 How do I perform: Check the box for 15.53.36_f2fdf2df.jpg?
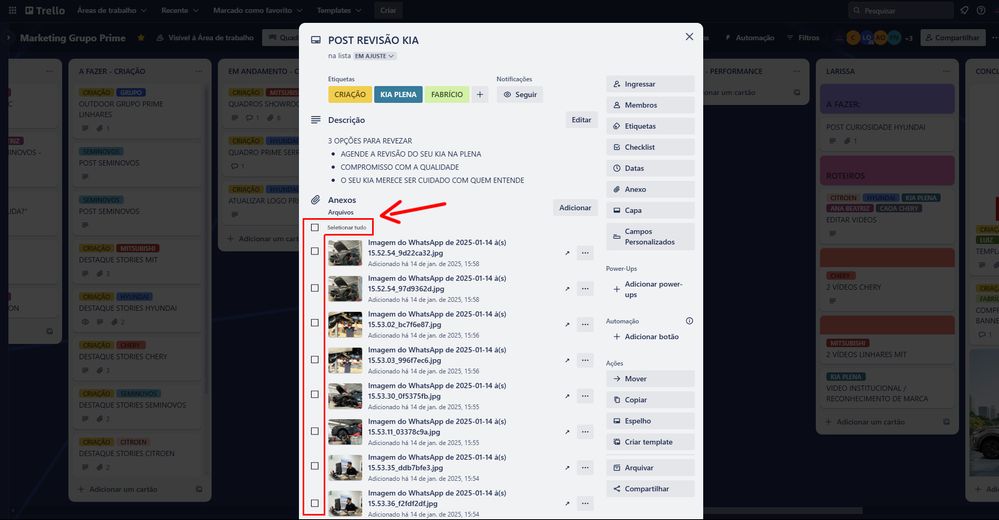point(315,503)
